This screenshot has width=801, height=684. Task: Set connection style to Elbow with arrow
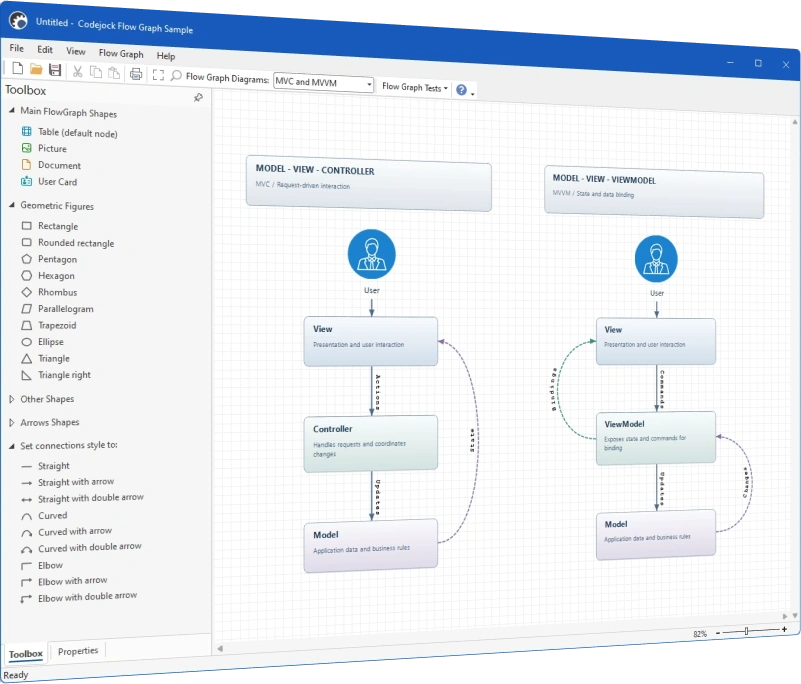click(x=64, y=581)
